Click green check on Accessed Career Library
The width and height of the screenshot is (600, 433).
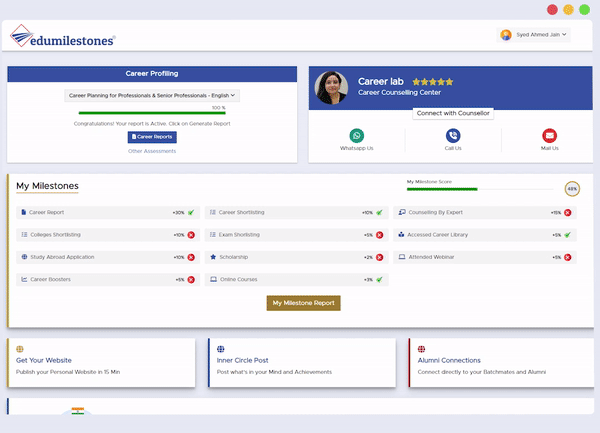click(567, 235)
